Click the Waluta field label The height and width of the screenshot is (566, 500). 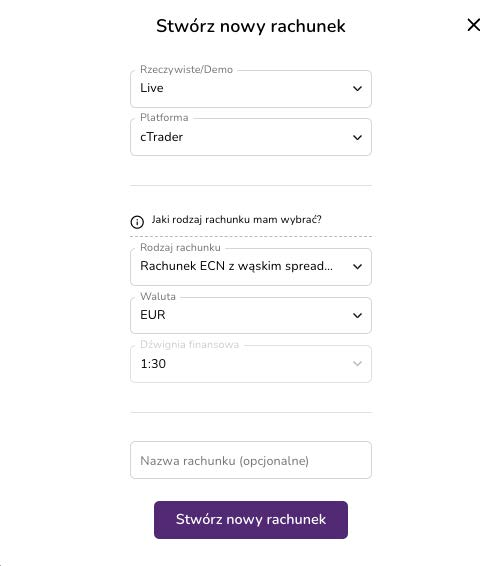[x=158, y=296]
